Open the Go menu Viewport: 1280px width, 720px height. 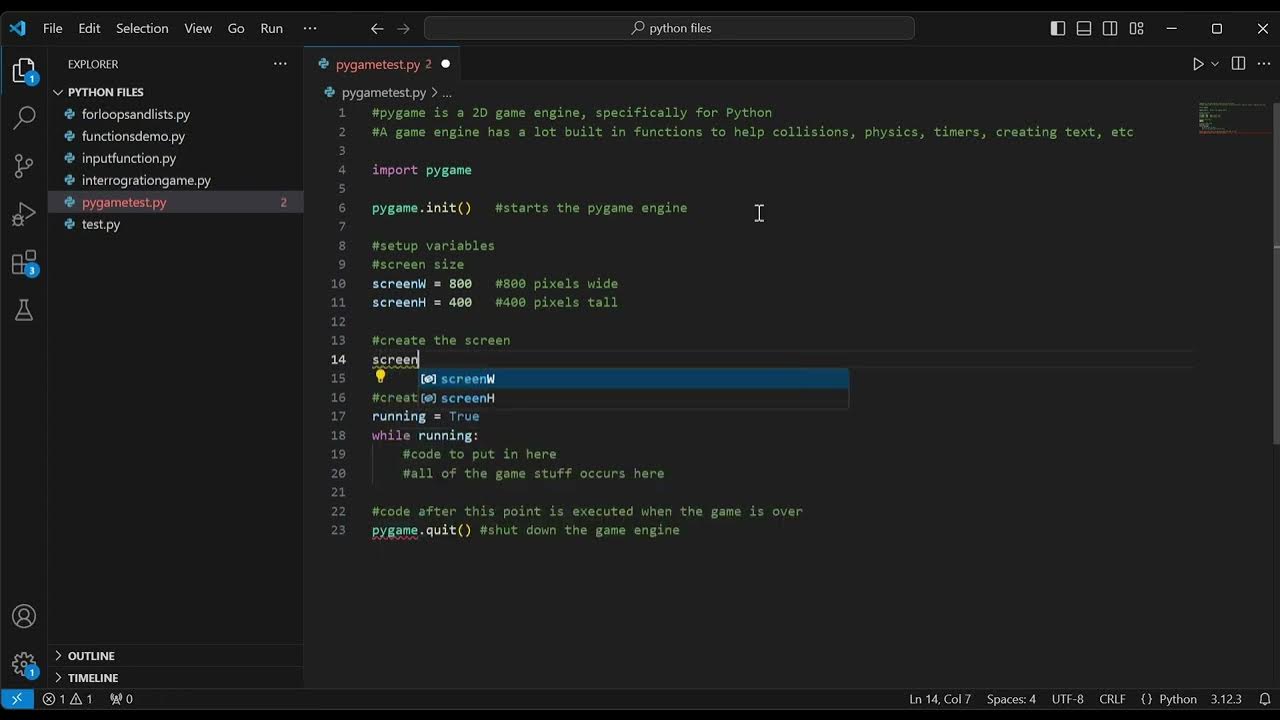click(236, 28)
